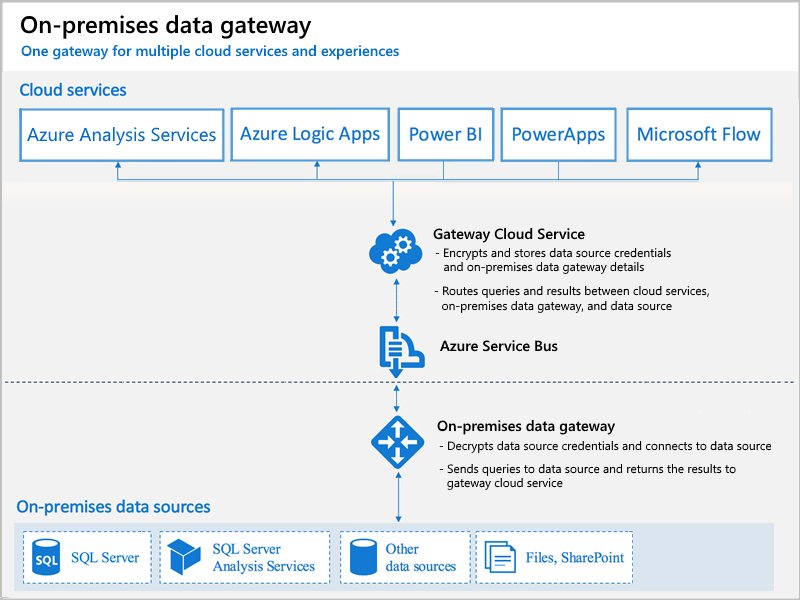This screenshot has width=800, height=600.
Task: Toggle the Microsoft Flow service box
Action: pyautogui.click(x=699, y=134)
